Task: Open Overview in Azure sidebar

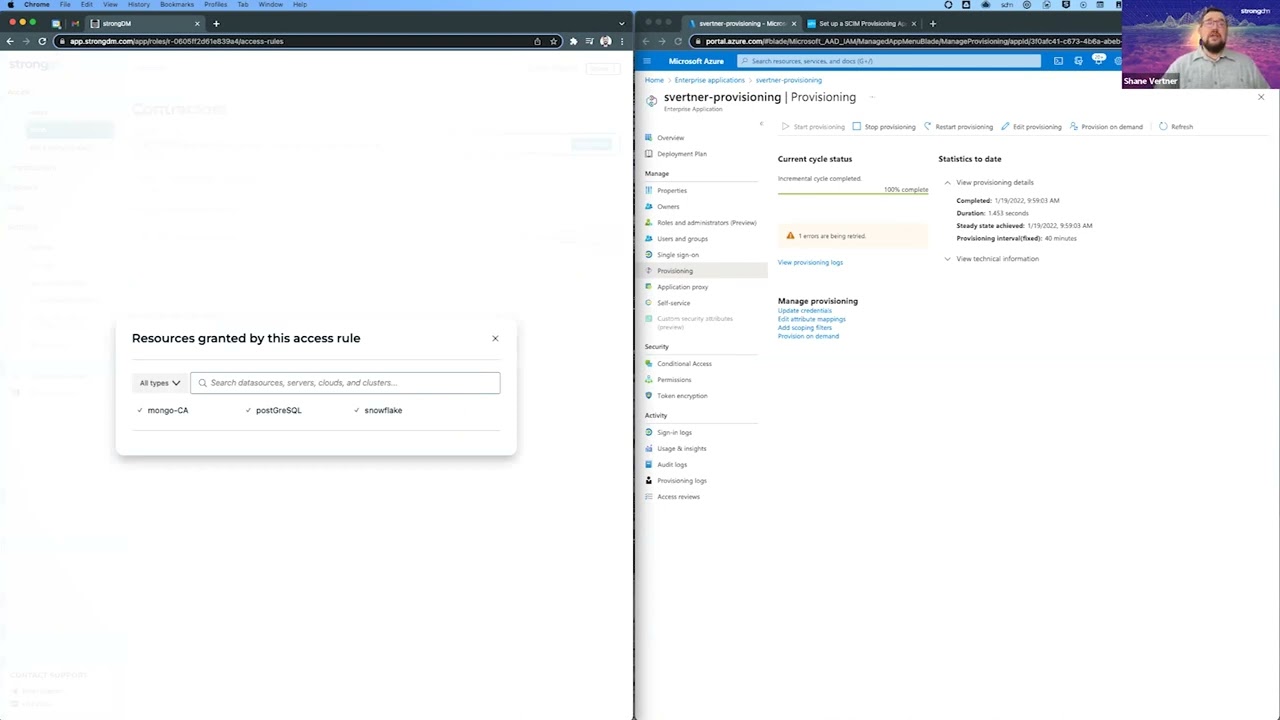Action: point(670,138)
